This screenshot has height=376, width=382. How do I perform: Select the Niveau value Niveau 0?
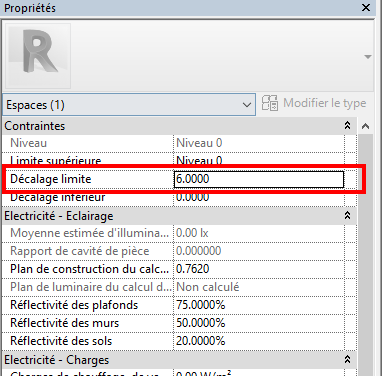point(259,143)
